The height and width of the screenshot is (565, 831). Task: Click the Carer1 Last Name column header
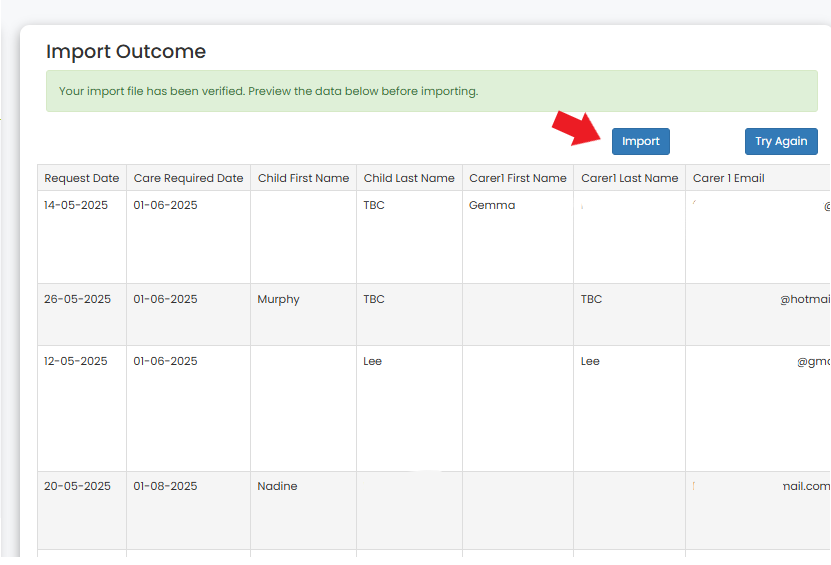629,178
